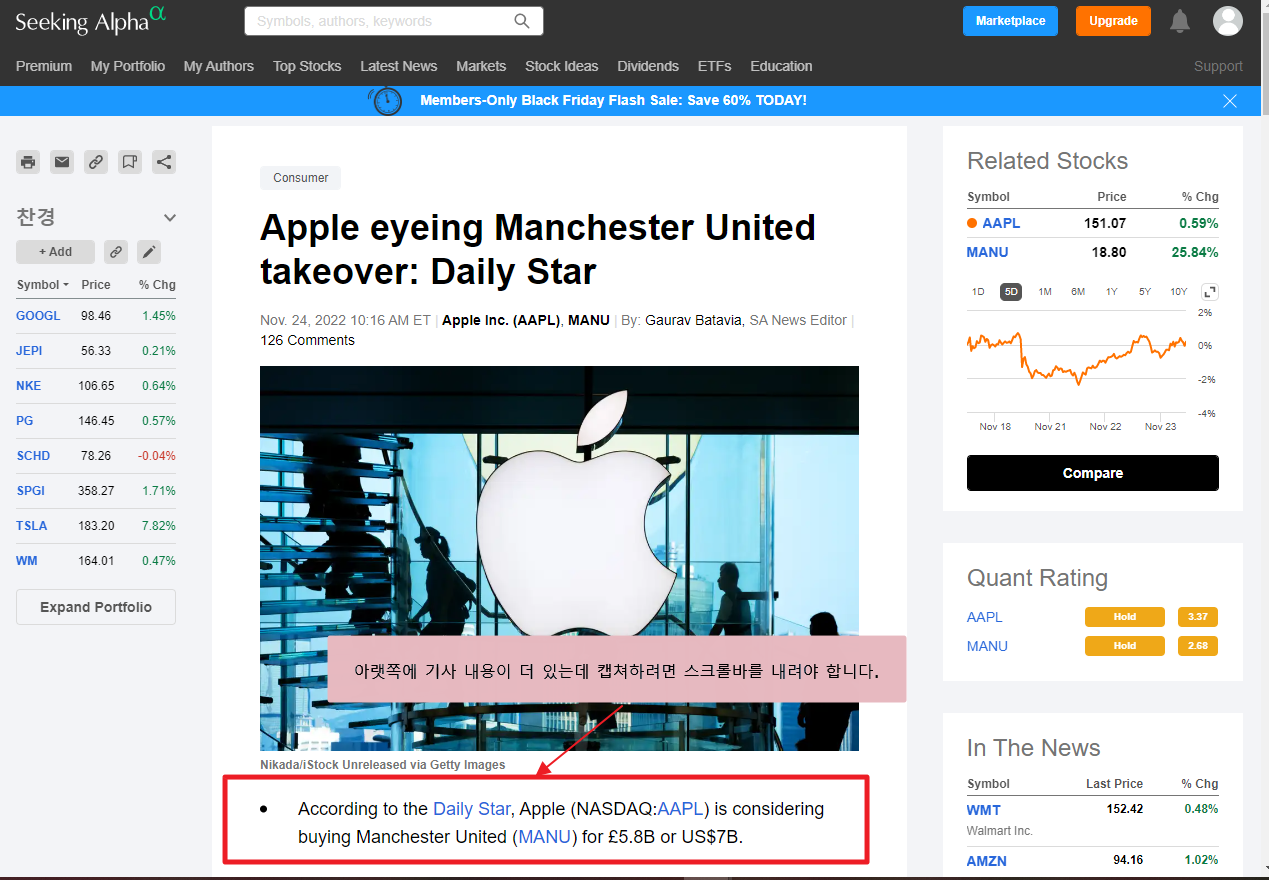Select the 6M chart range
Viewport: 1269px width, 880px height.
click(x=1078, y=292)
